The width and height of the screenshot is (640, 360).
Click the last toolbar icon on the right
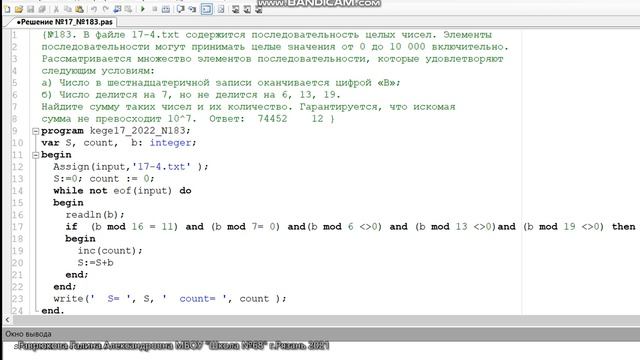(x=258, y=9)
